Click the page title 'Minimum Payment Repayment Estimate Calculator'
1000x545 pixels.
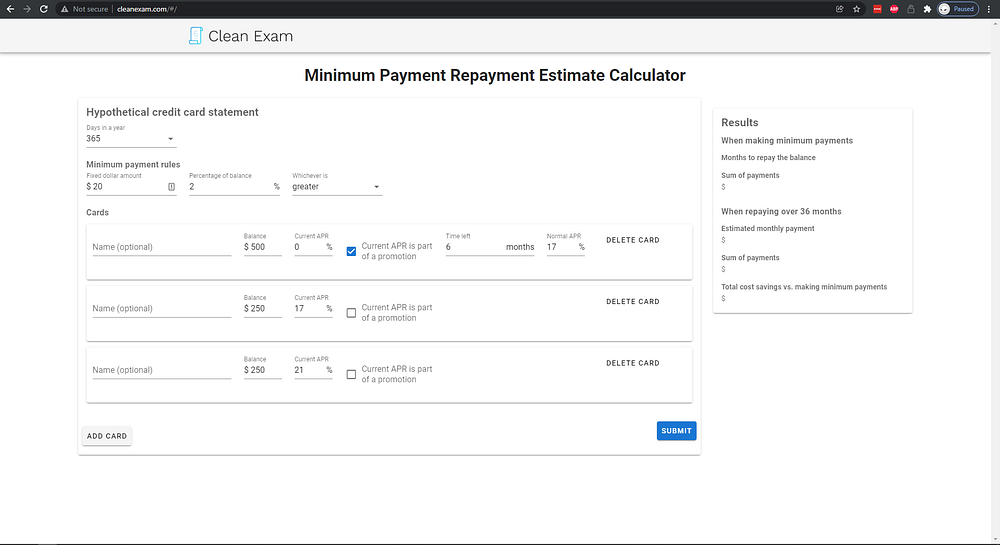[495, 75]
